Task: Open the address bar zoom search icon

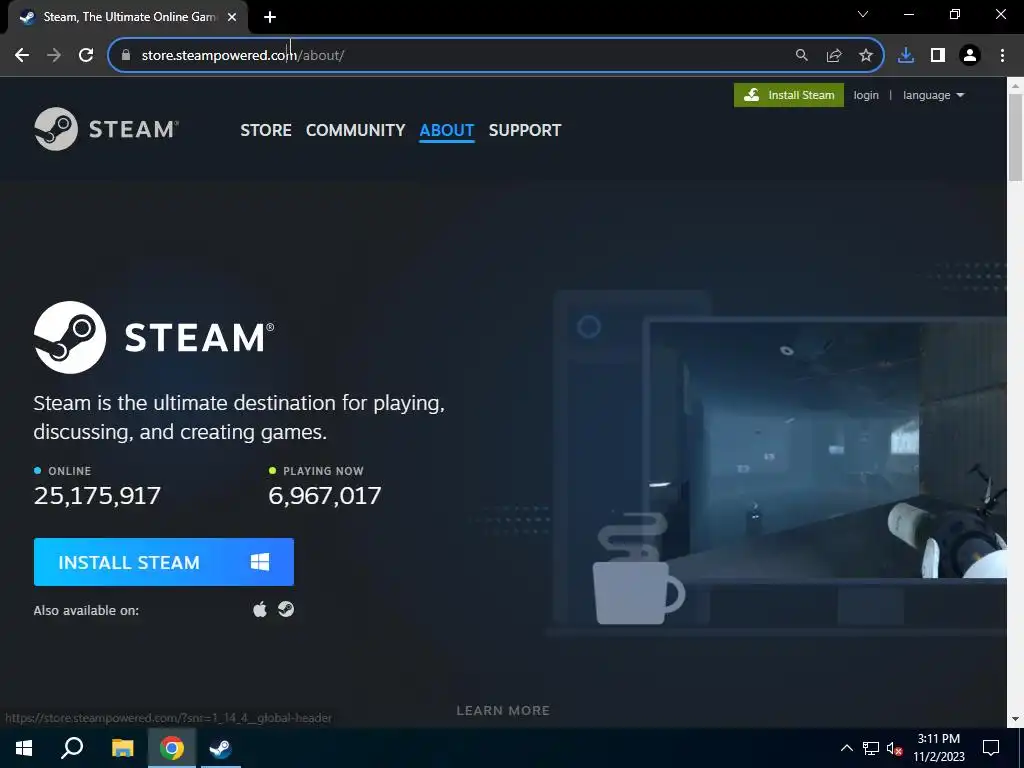Action: tap(802, 56)
